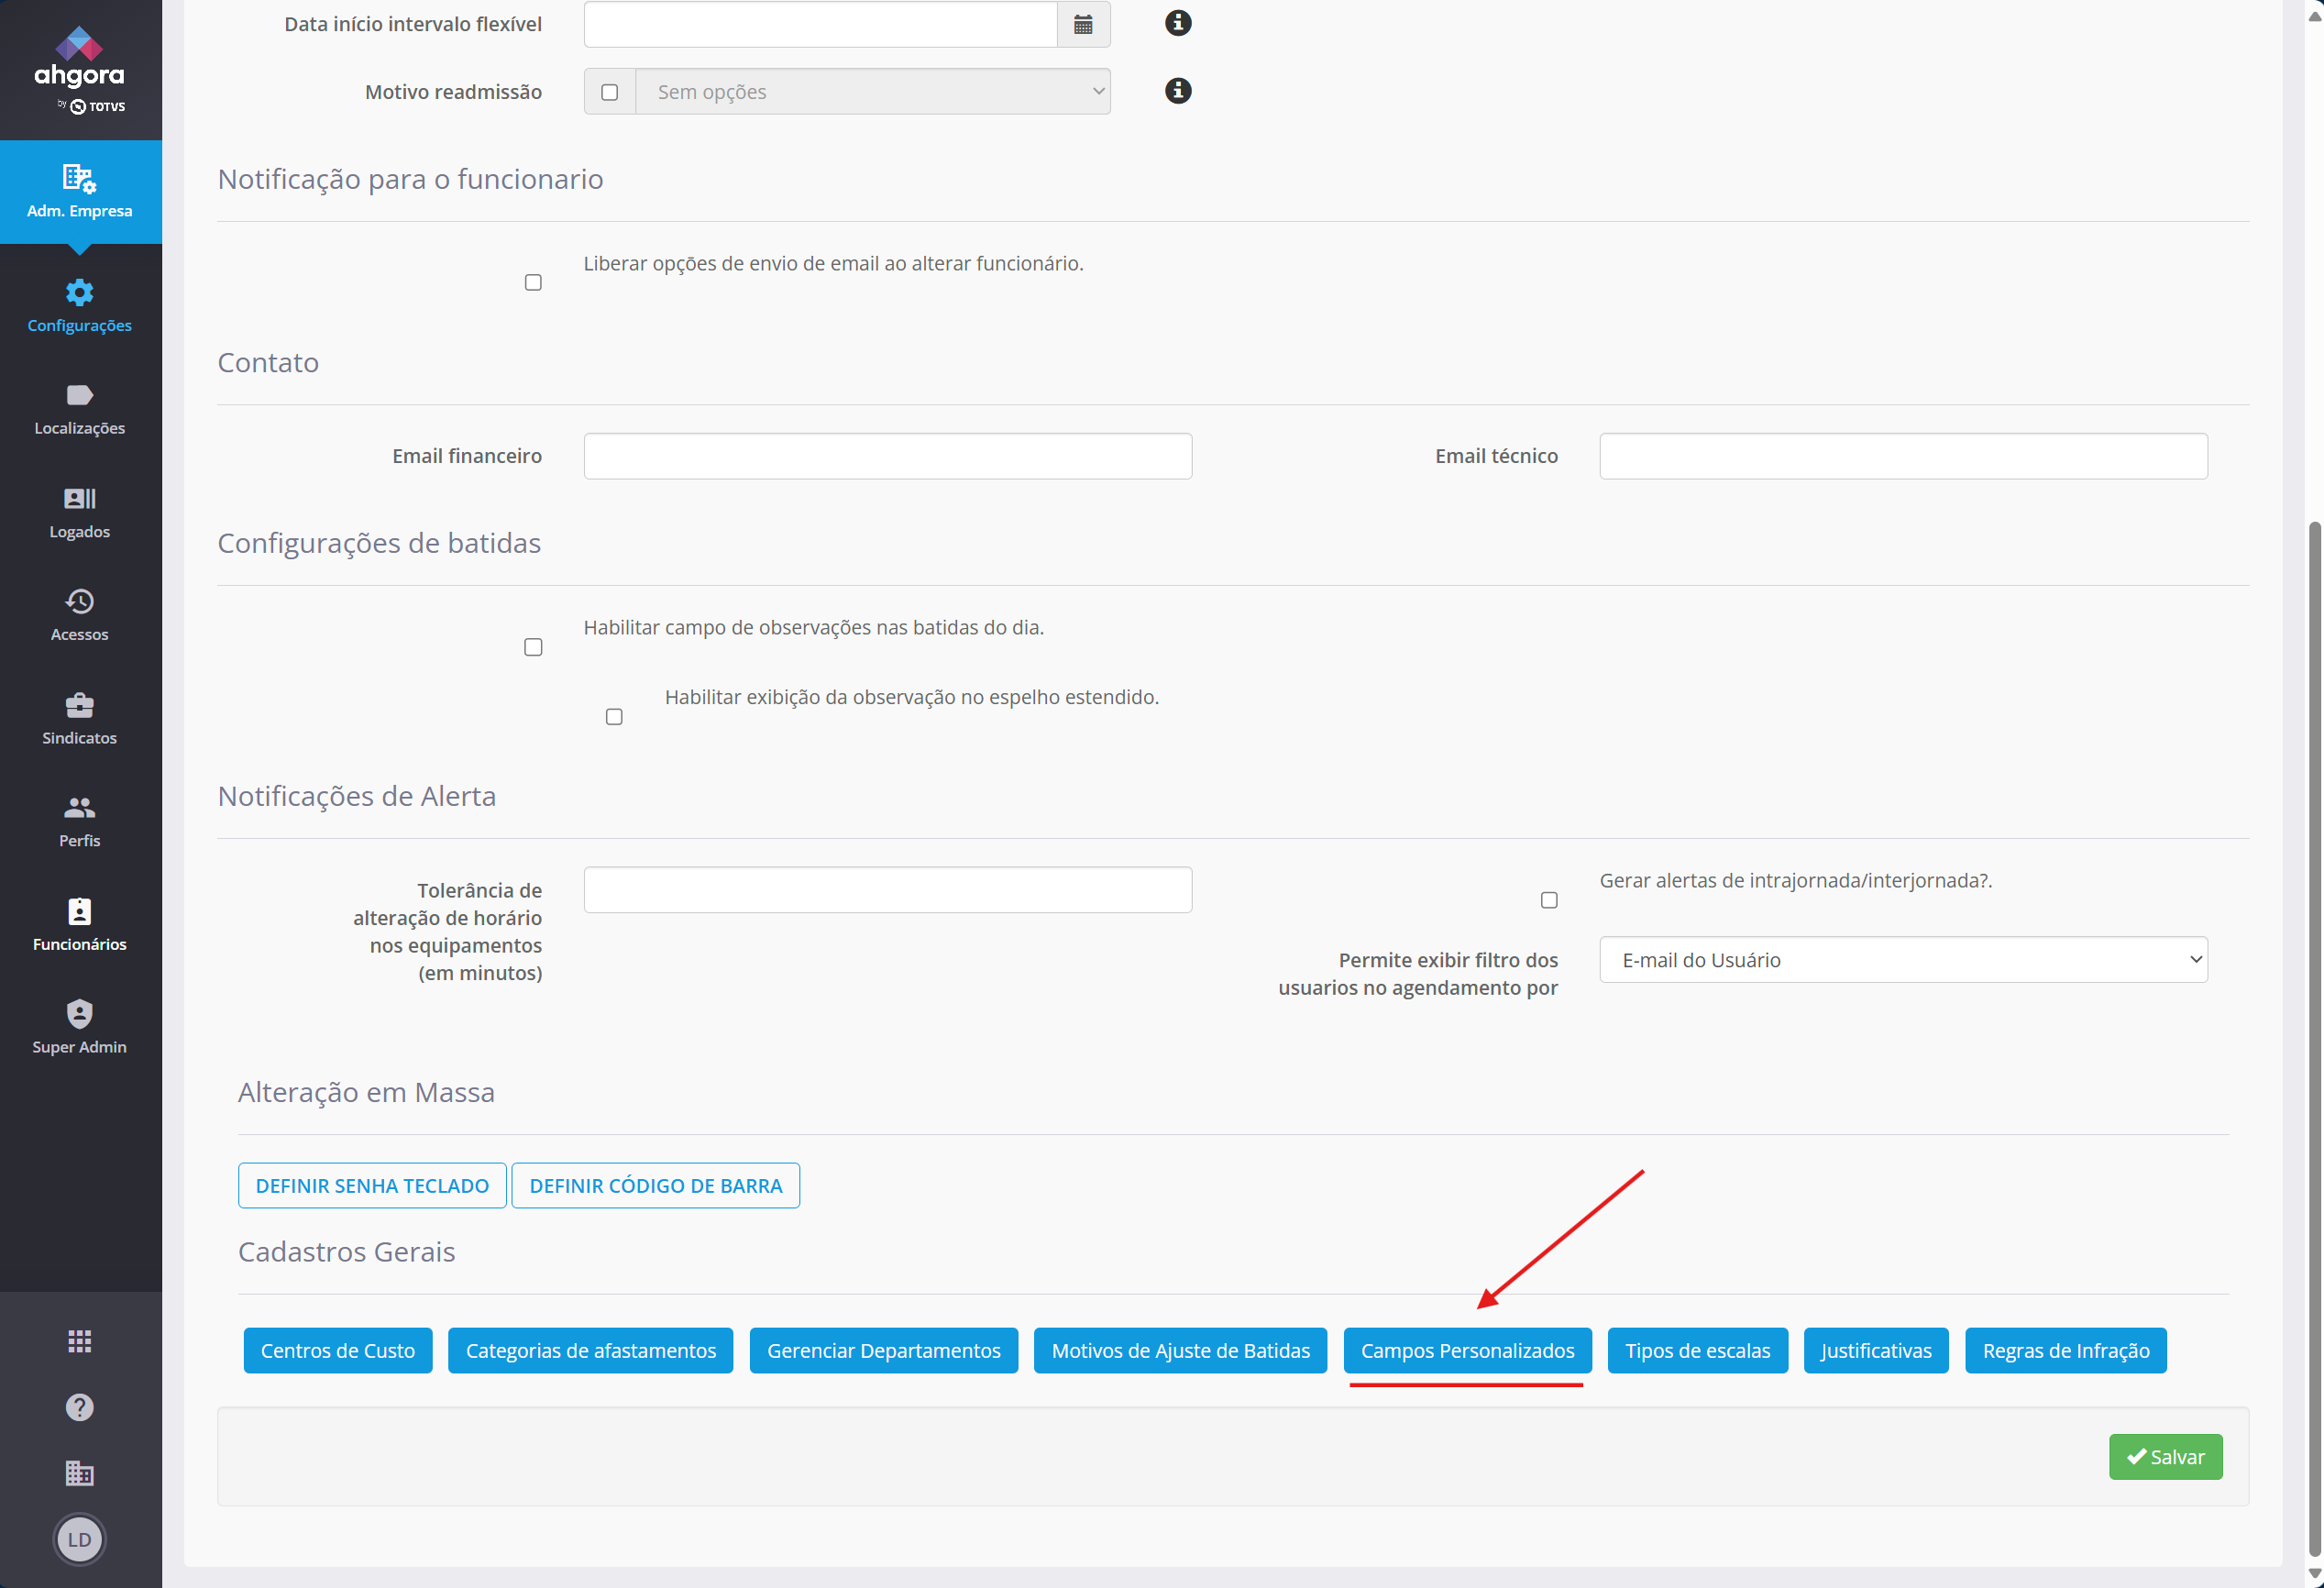Enable Gerar alertas de intrajornada/interjornada checkbox
Screen dimensions: 2324x1588
tap(1549, 900)
